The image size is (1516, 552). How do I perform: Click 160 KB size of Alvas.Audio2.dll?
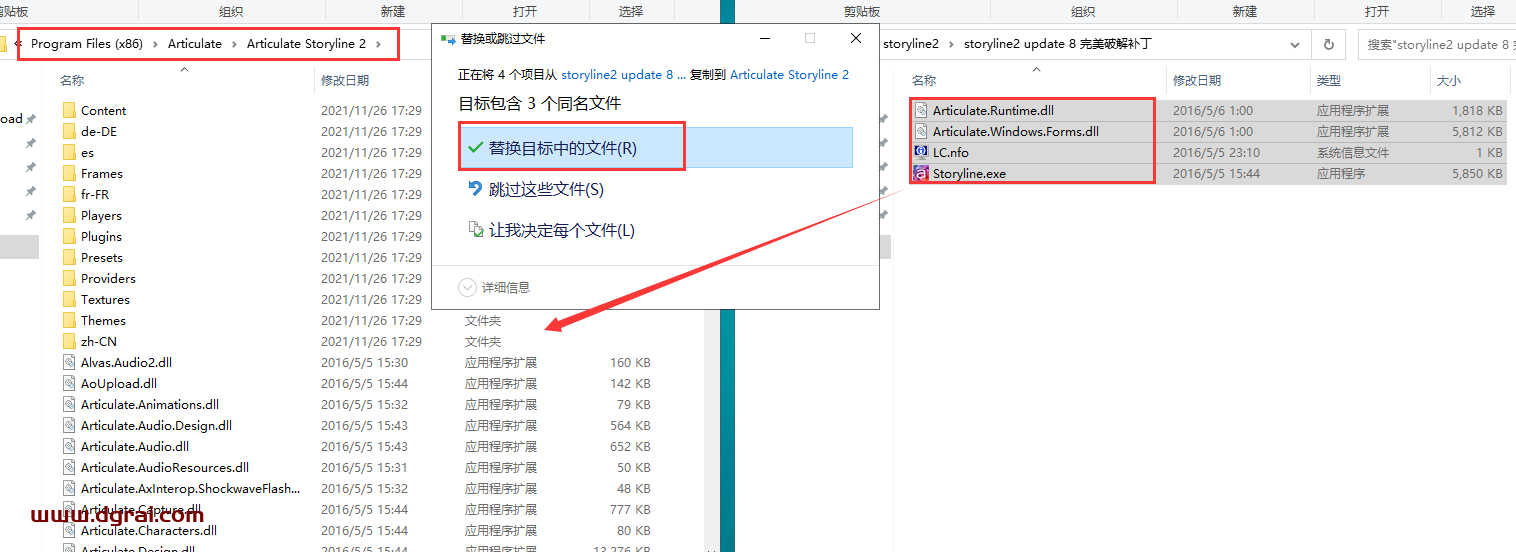(630, 362)
